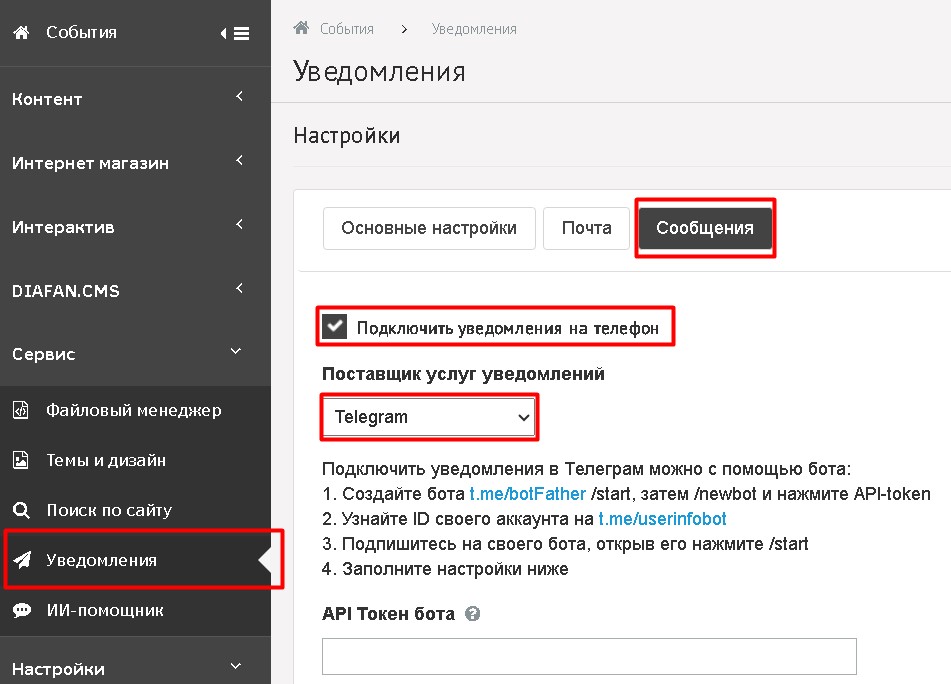
Task: Click the Темы и дизайн image icon
Action: 21,460
